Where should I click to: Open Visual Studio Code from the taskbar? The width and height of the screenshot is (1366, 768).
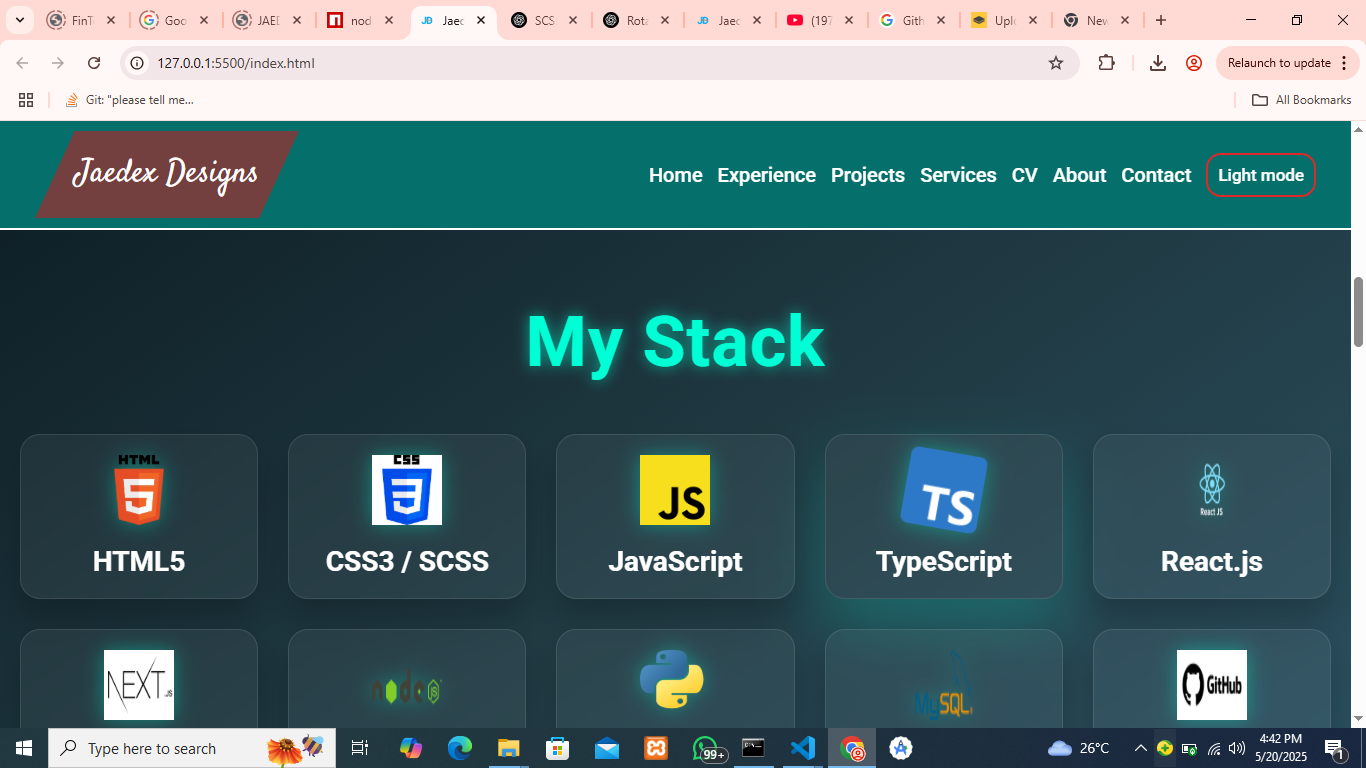[x=802, y=748]
